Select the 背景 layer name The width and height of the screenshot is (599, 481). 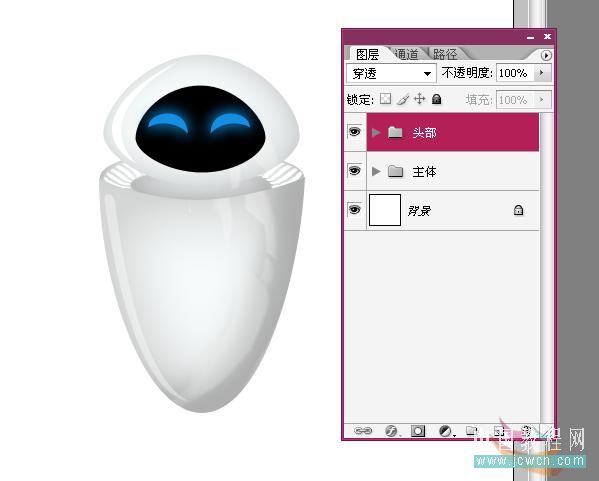(x=419, y=211)
